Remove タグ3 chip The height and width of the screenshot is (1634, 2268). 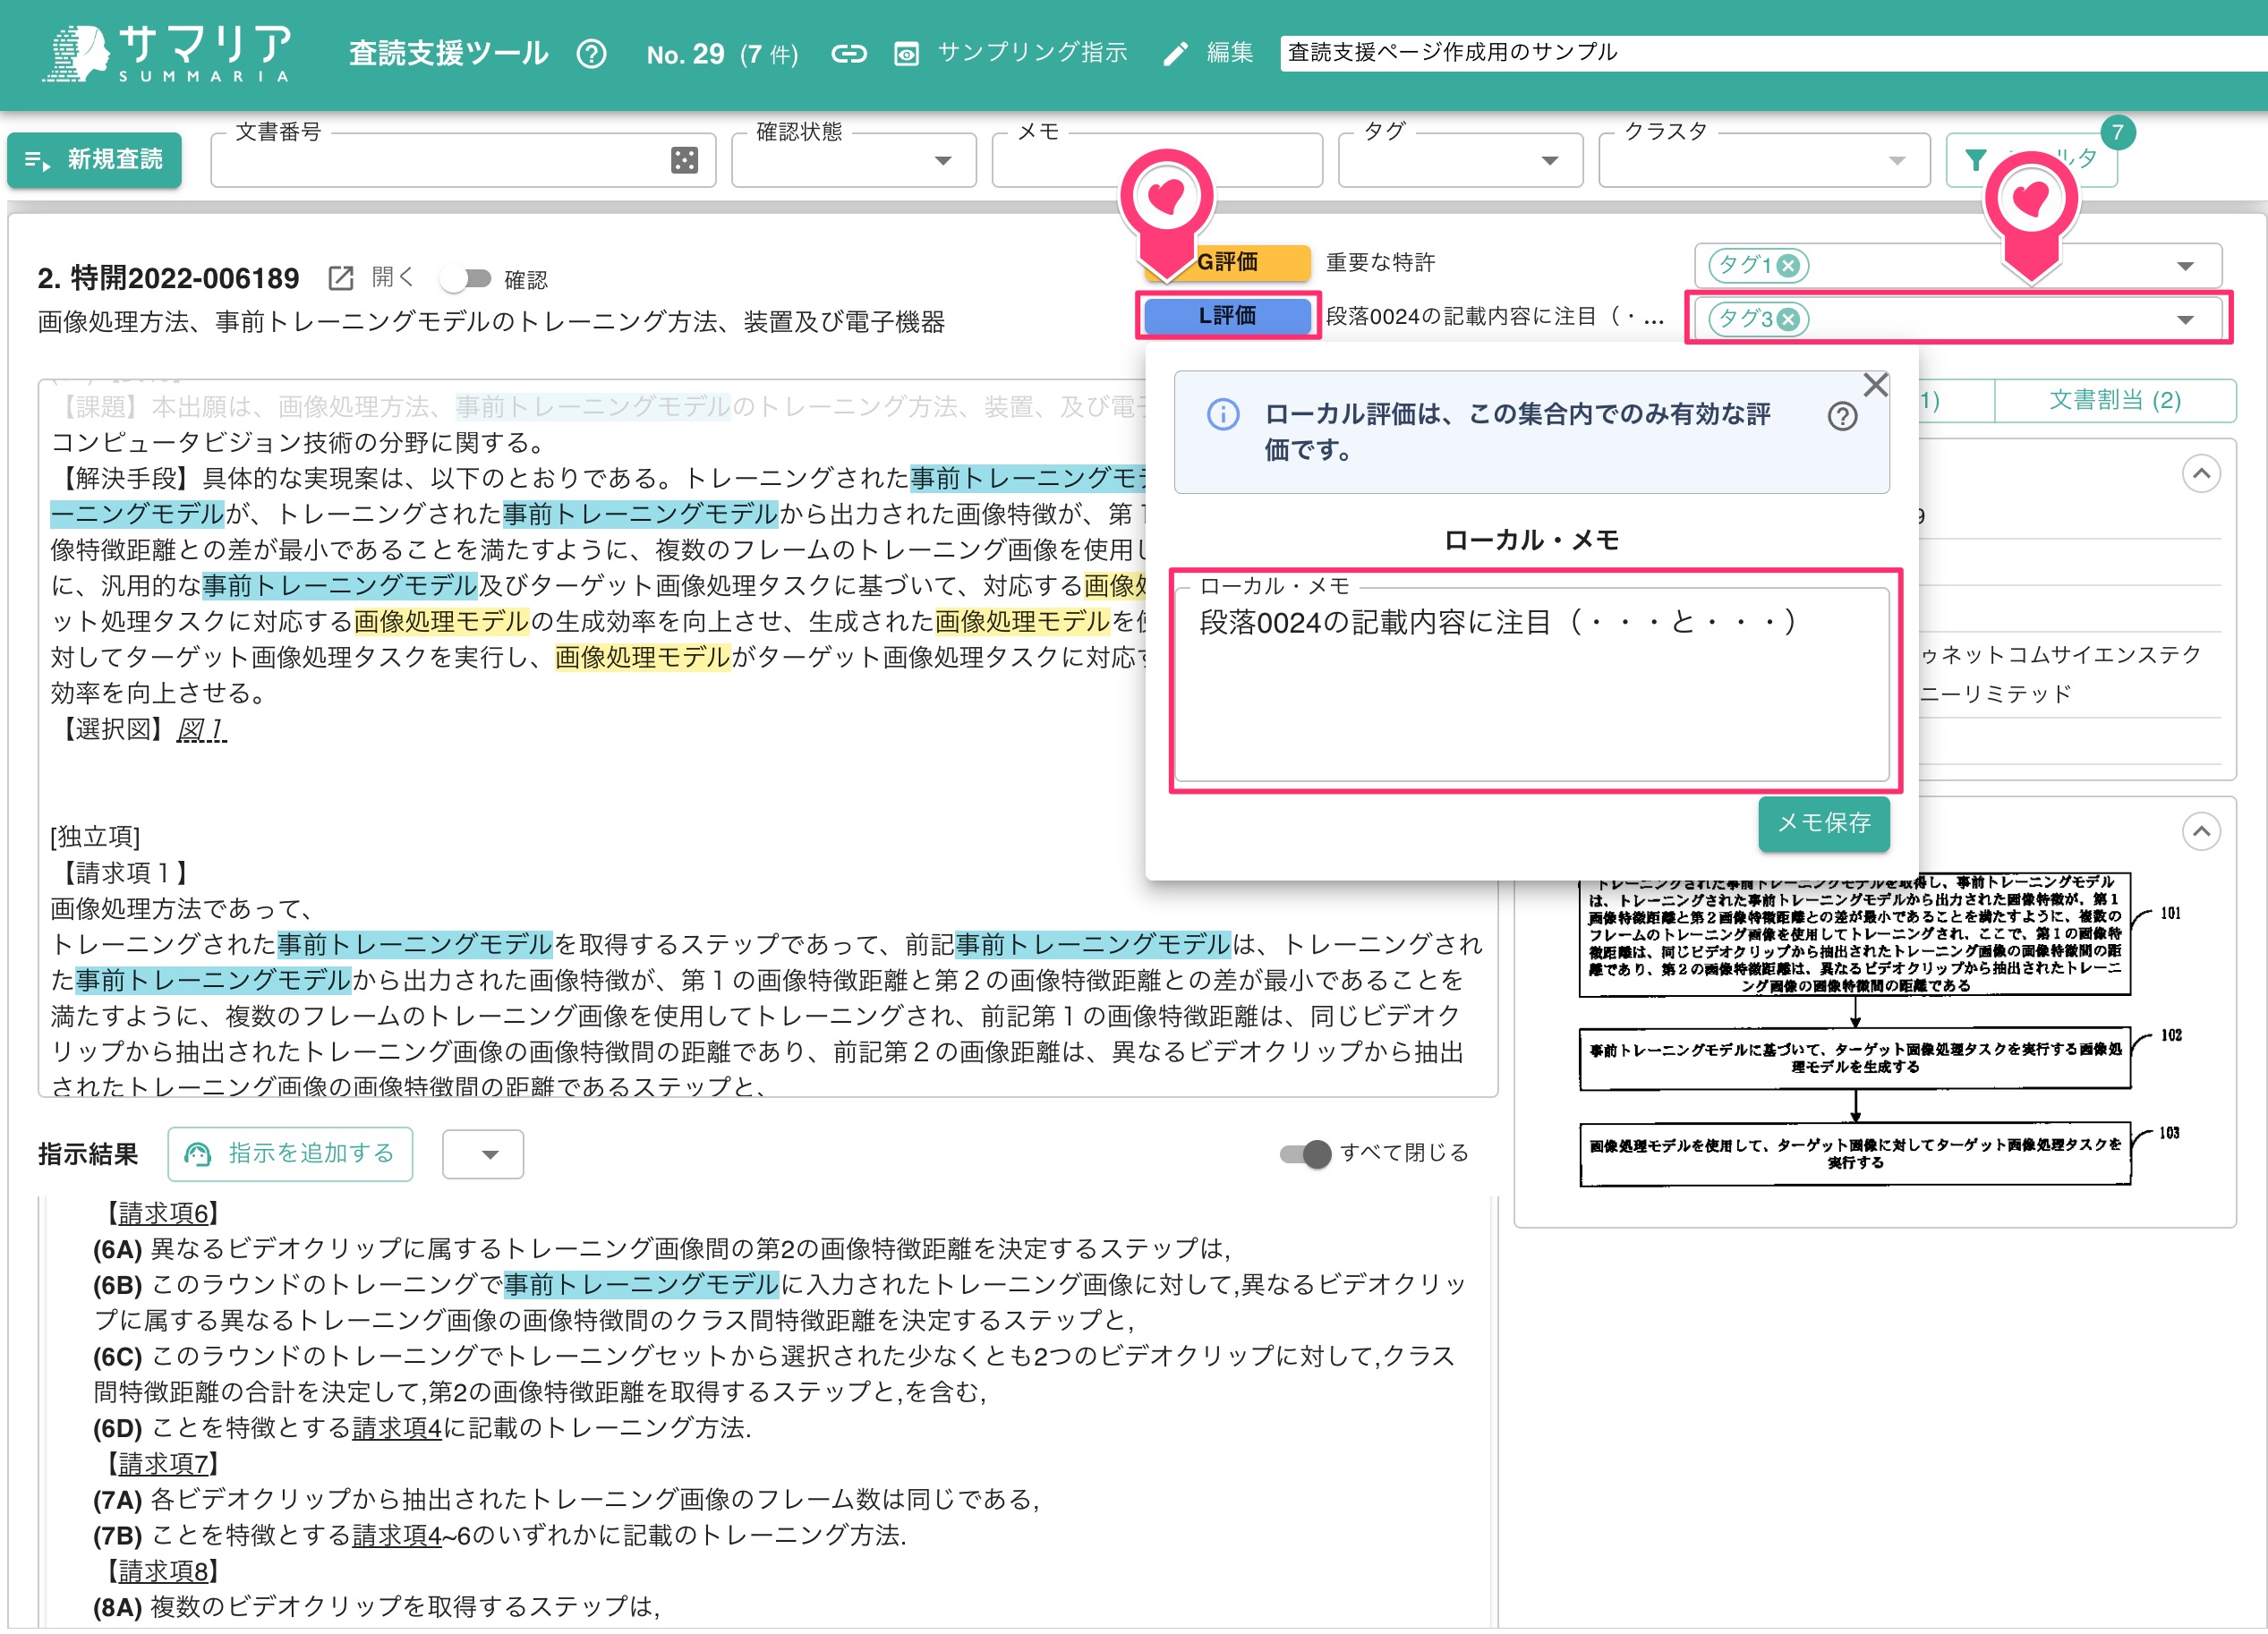pos(1789,320)
